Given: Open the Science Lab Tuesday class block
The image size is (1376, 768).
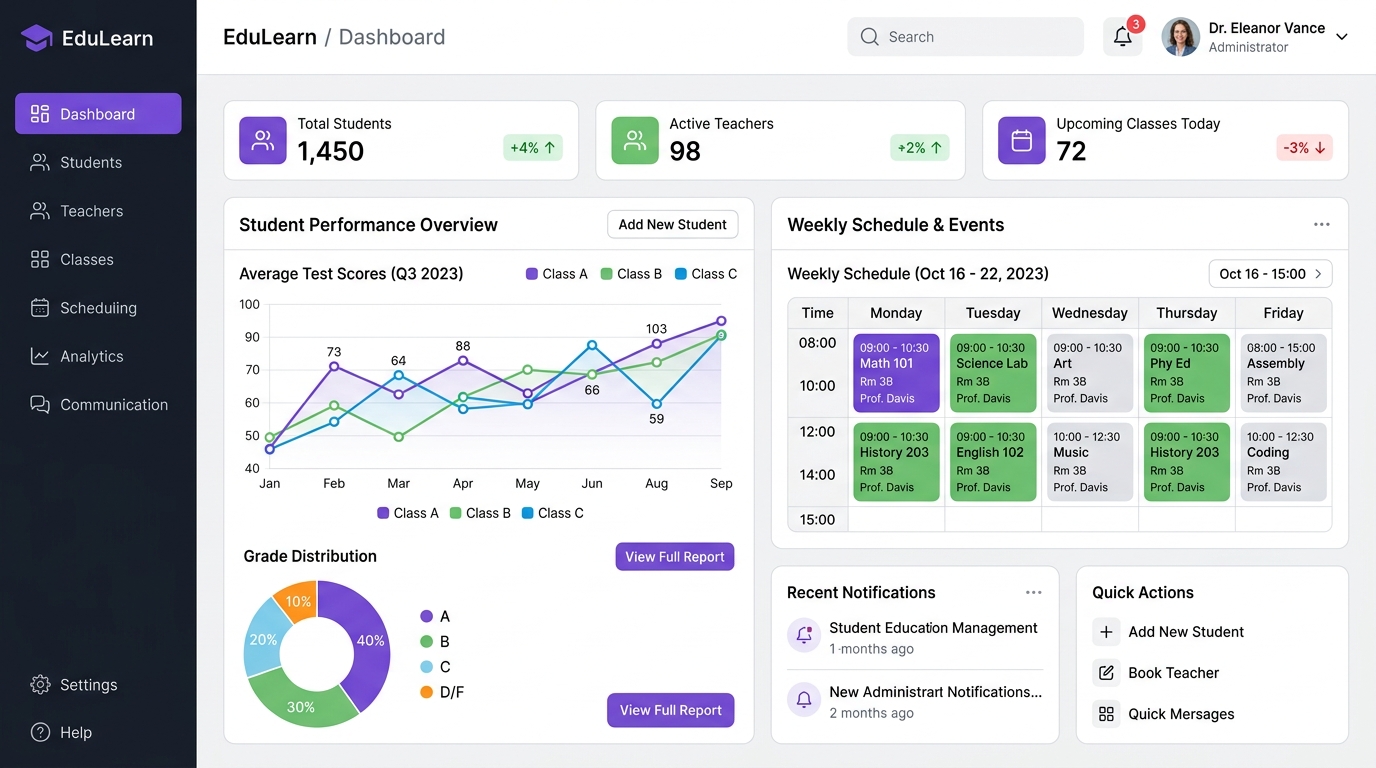Looking at the screenshot, I should pyautogui.click(x=993, y=373).
